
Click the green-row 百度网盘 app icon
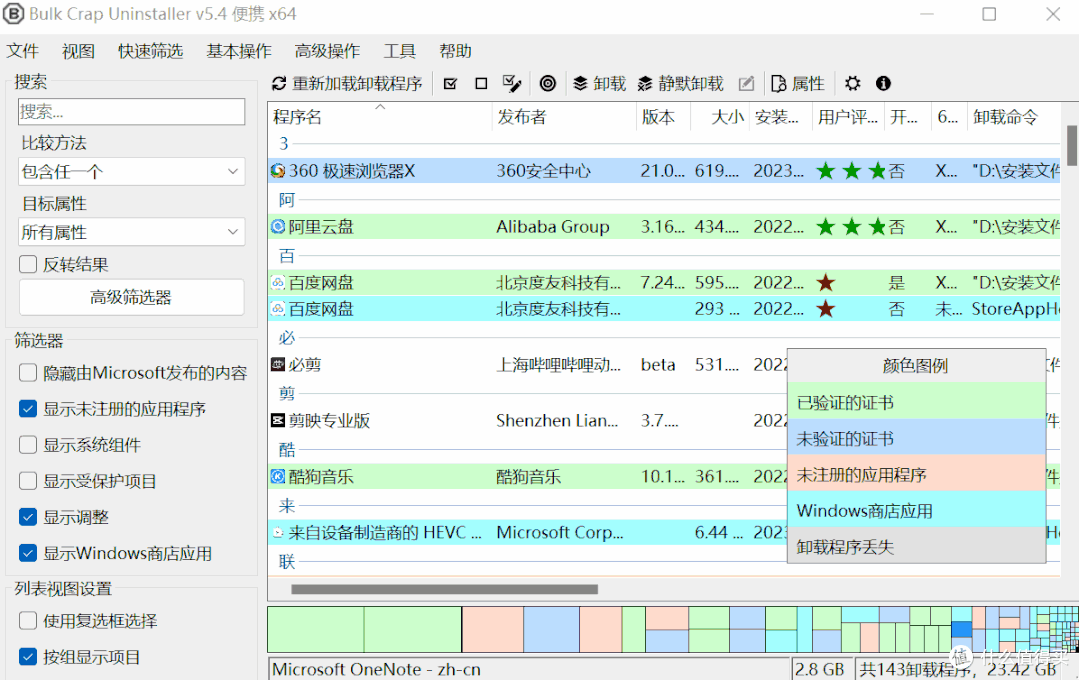point(278,282)
